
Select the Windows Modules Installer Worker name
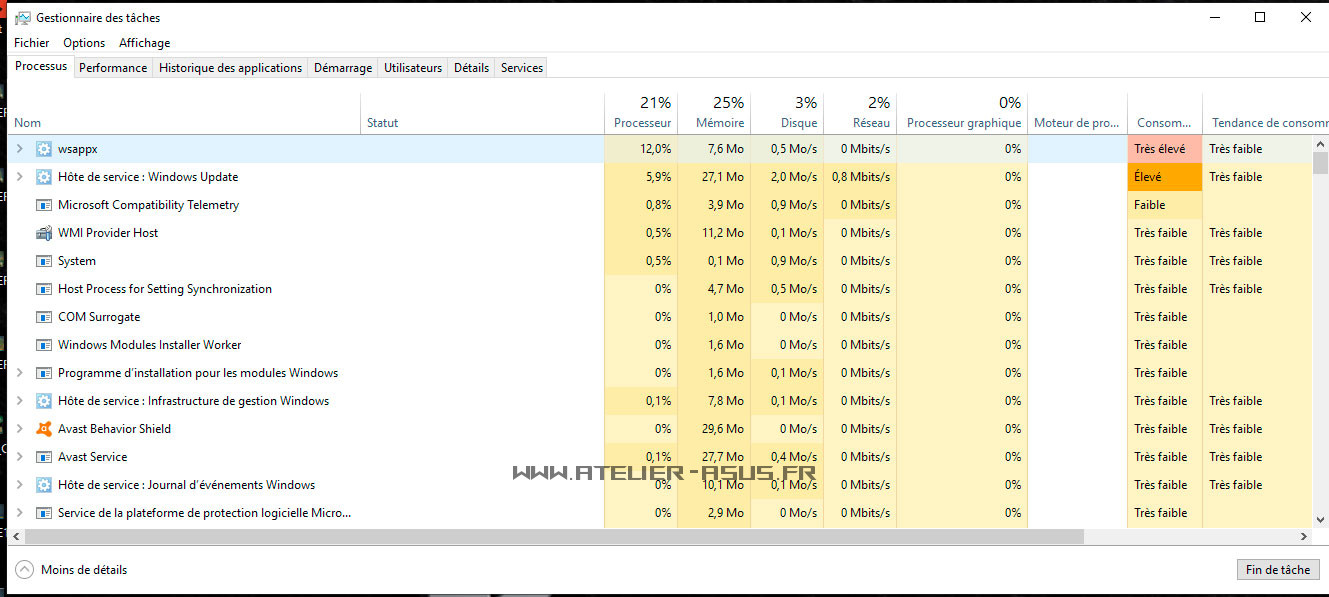click(150, 345)
